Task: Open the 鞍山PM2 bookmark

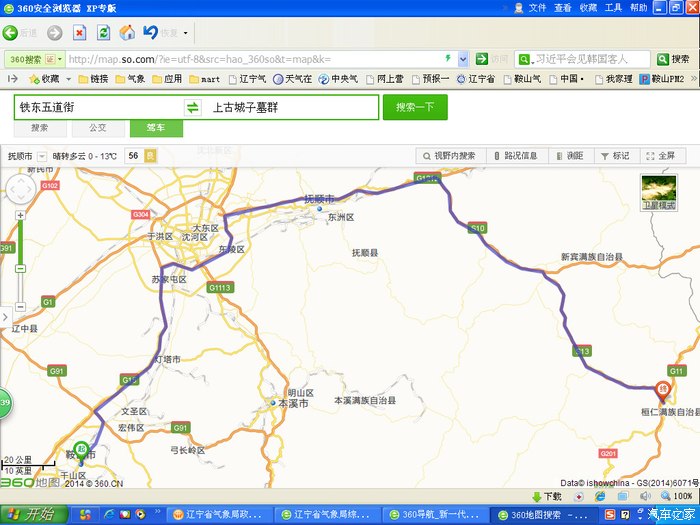Action: (662, 79)
